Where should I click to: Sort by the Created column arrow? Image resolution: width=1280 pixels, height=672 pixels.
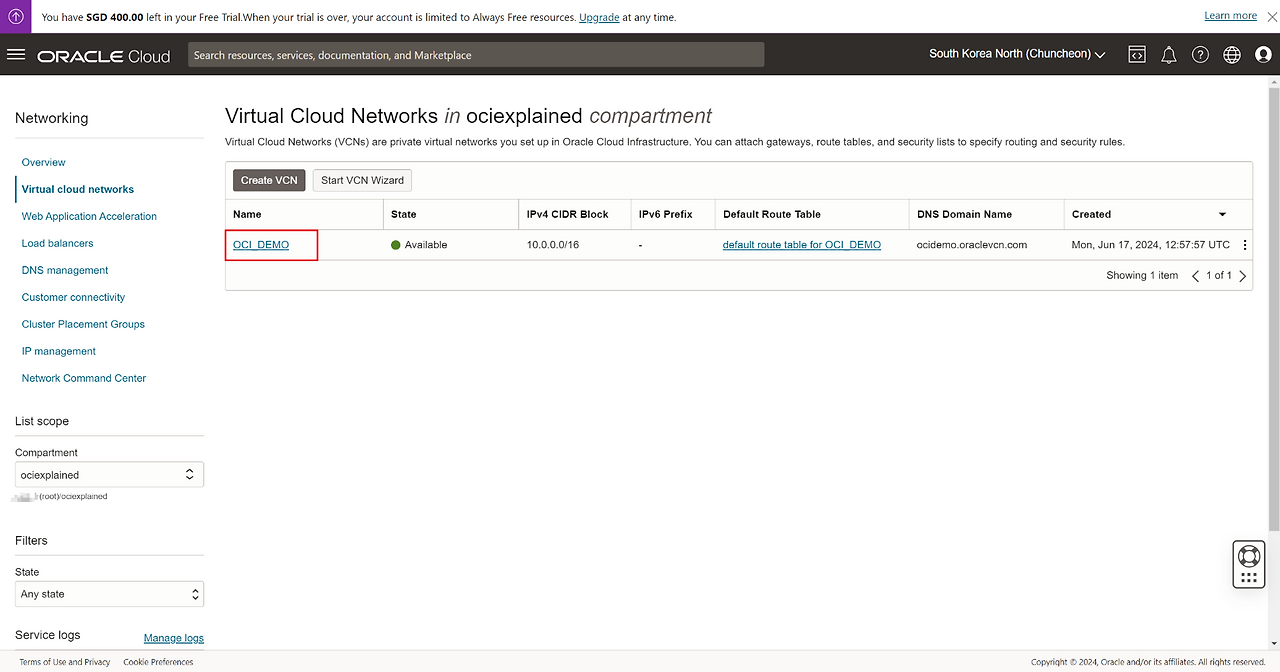click(1222, 214)
